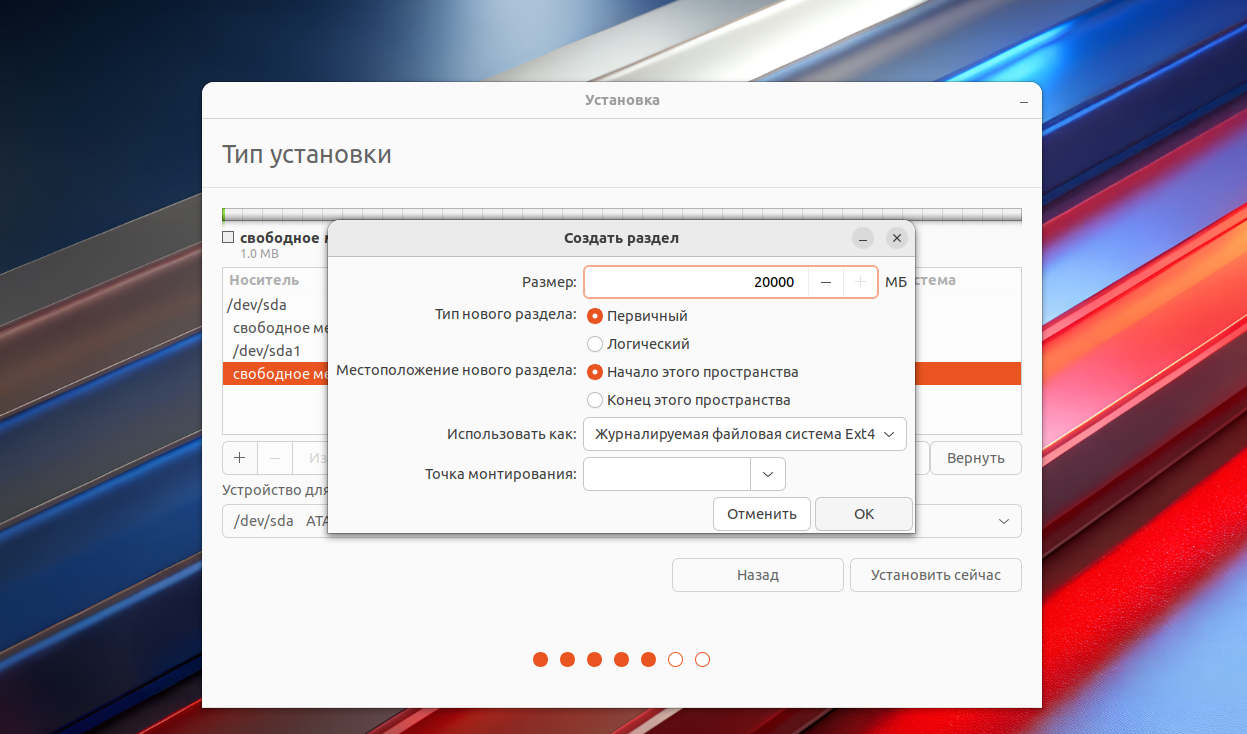Viewport: 1247px width, 734px height.
Task: Click the Вернуть button
Action: (975, 458)
